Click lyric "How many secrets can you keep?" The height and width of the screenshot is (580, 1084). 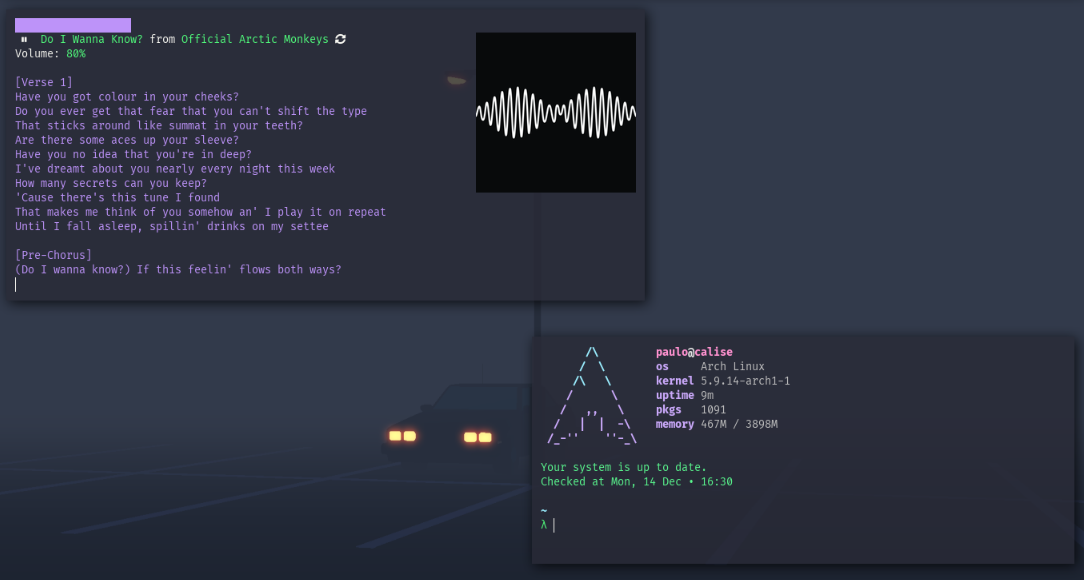[x=111, y=183]
